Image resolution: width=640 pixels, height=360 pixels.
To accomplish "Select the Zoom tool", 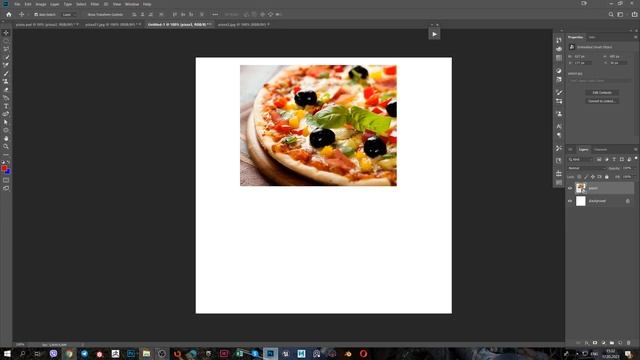I will 6,147.
